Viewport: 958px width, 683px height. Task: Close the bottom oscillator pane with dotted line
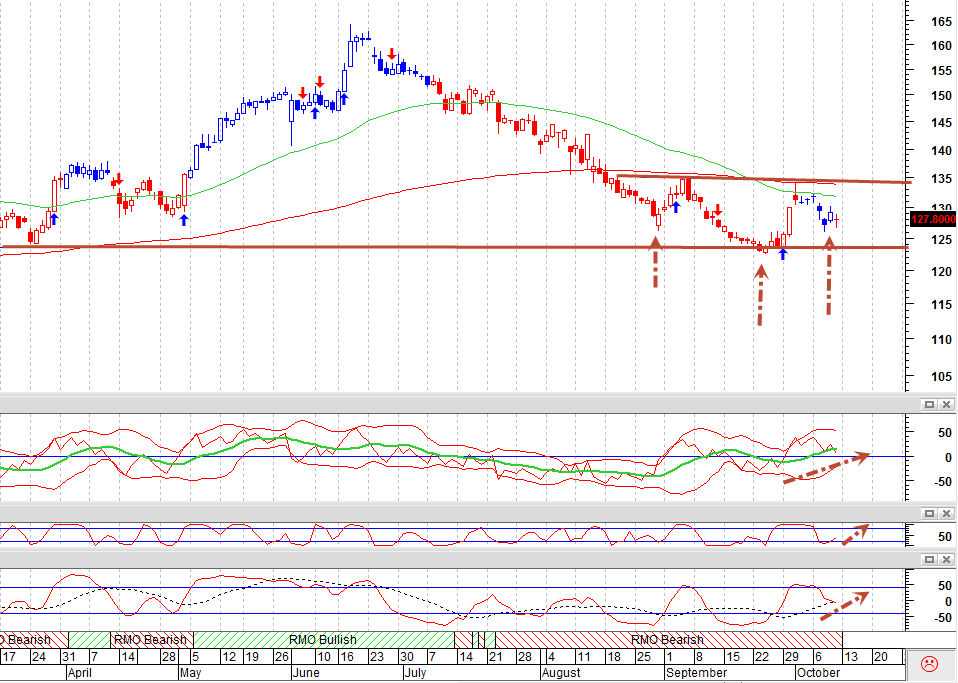tap(946, 559)
